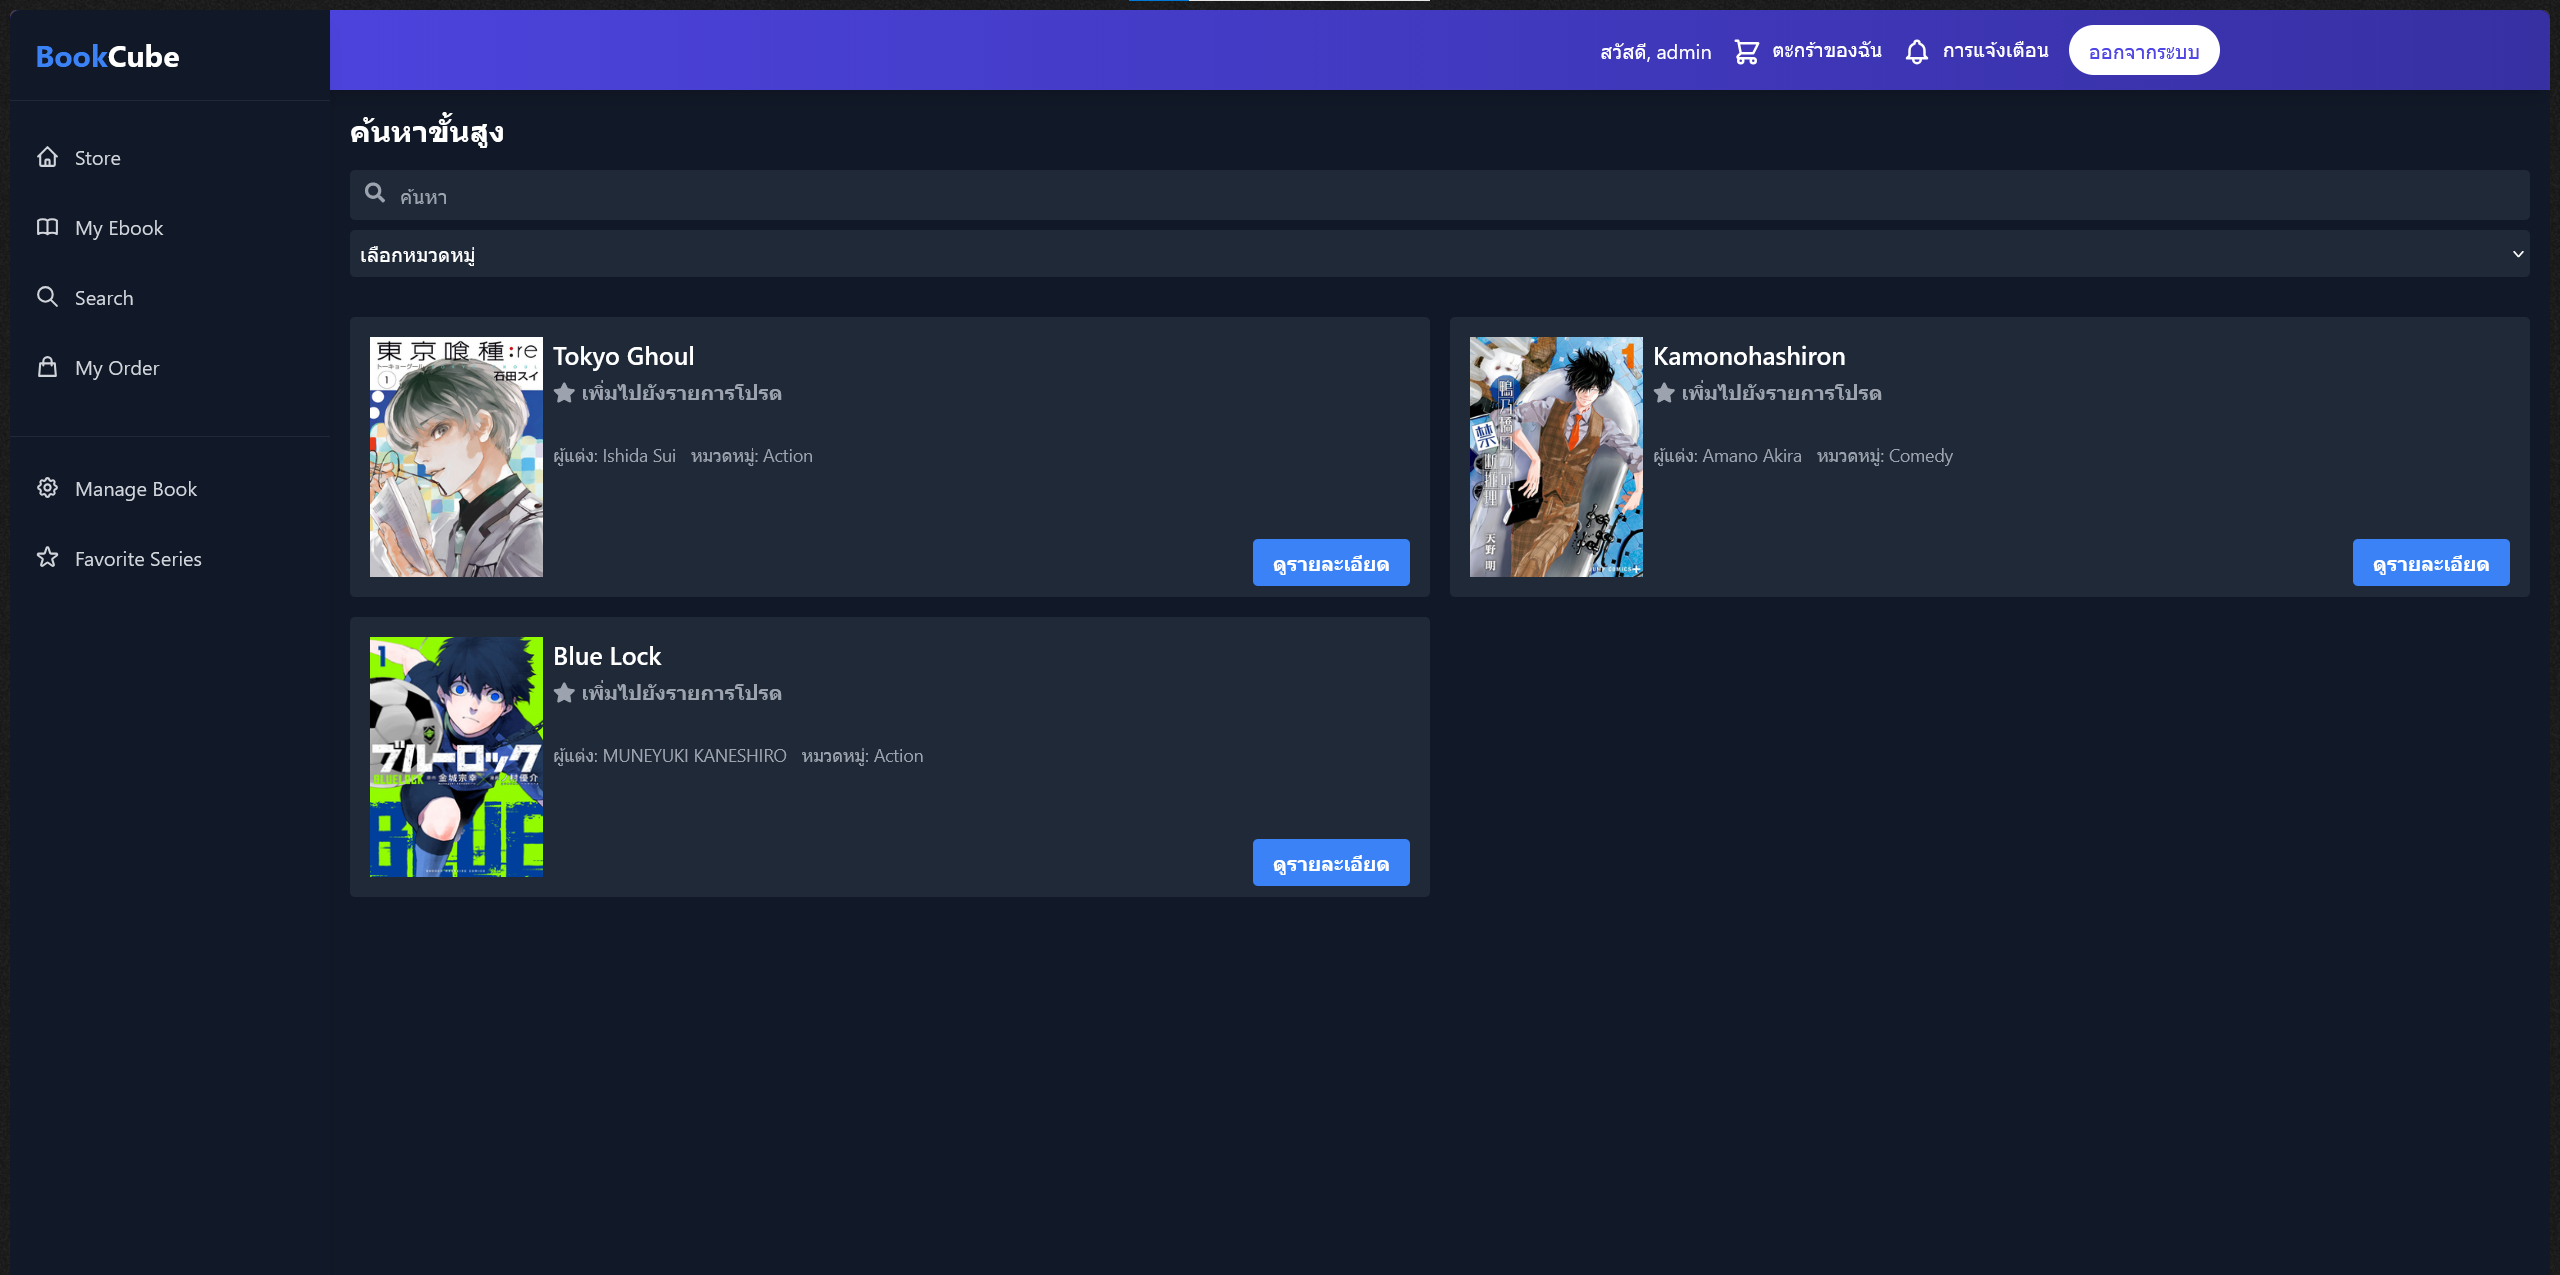Toggle favorite star for Blue Lock
2560x1275 pixels.
(x=564, y=693)
